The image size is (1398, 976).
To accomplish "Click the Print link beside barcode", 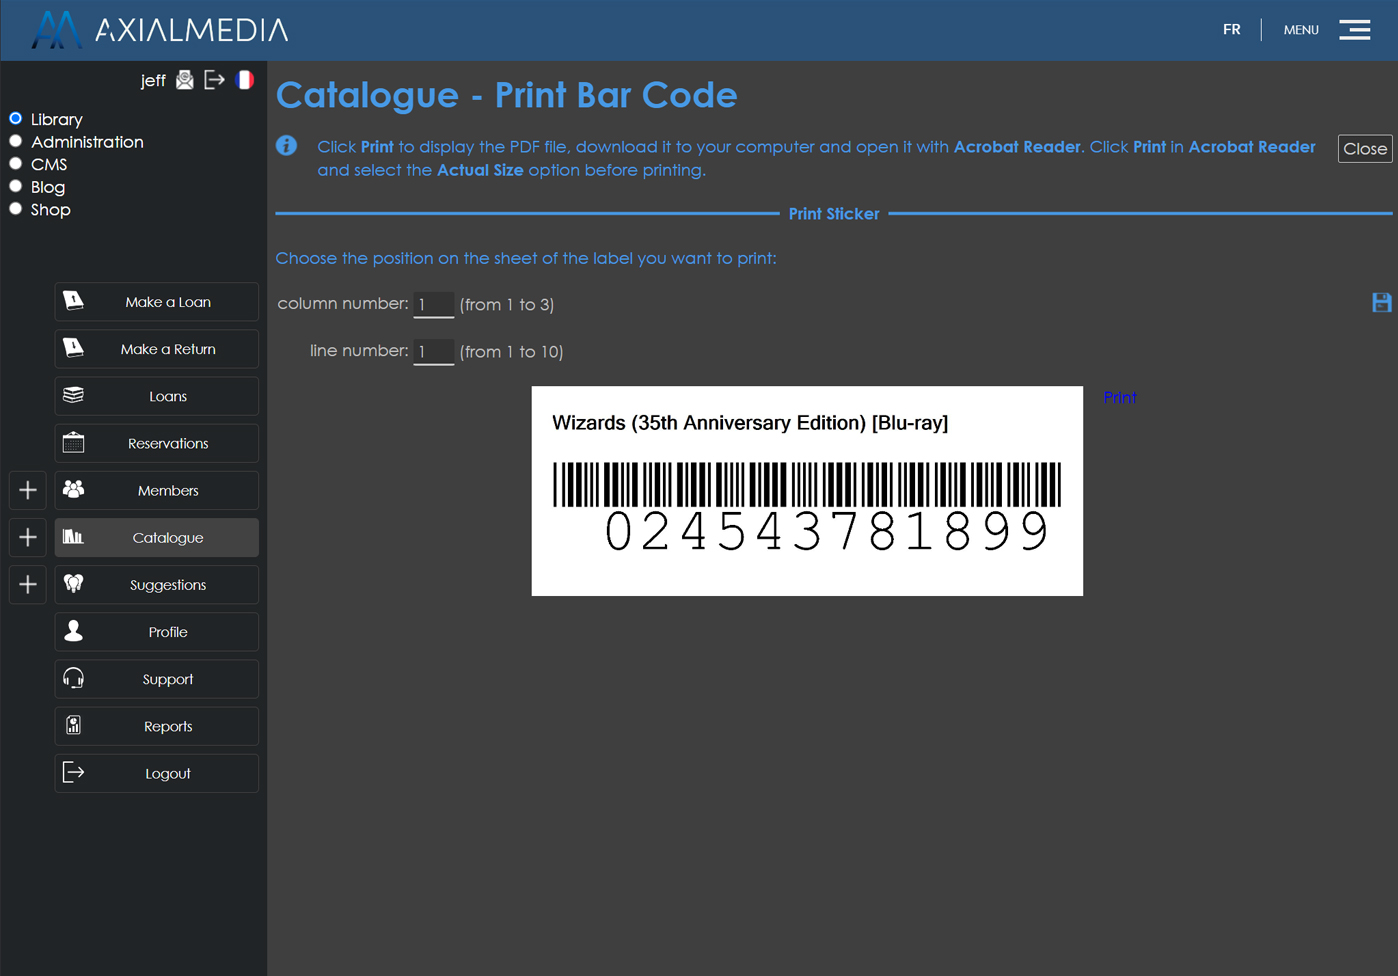I will pyautogui.click(x=1119, y=398).
